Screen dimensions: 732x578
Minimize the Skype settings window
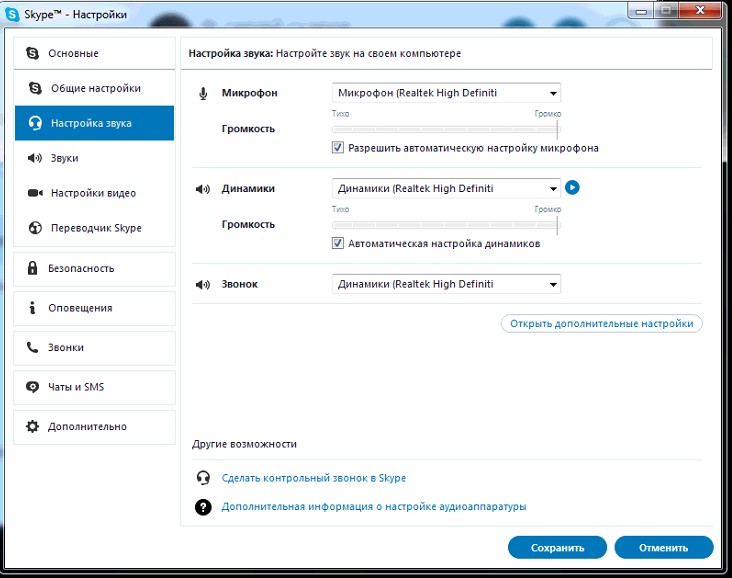point(641,11)
